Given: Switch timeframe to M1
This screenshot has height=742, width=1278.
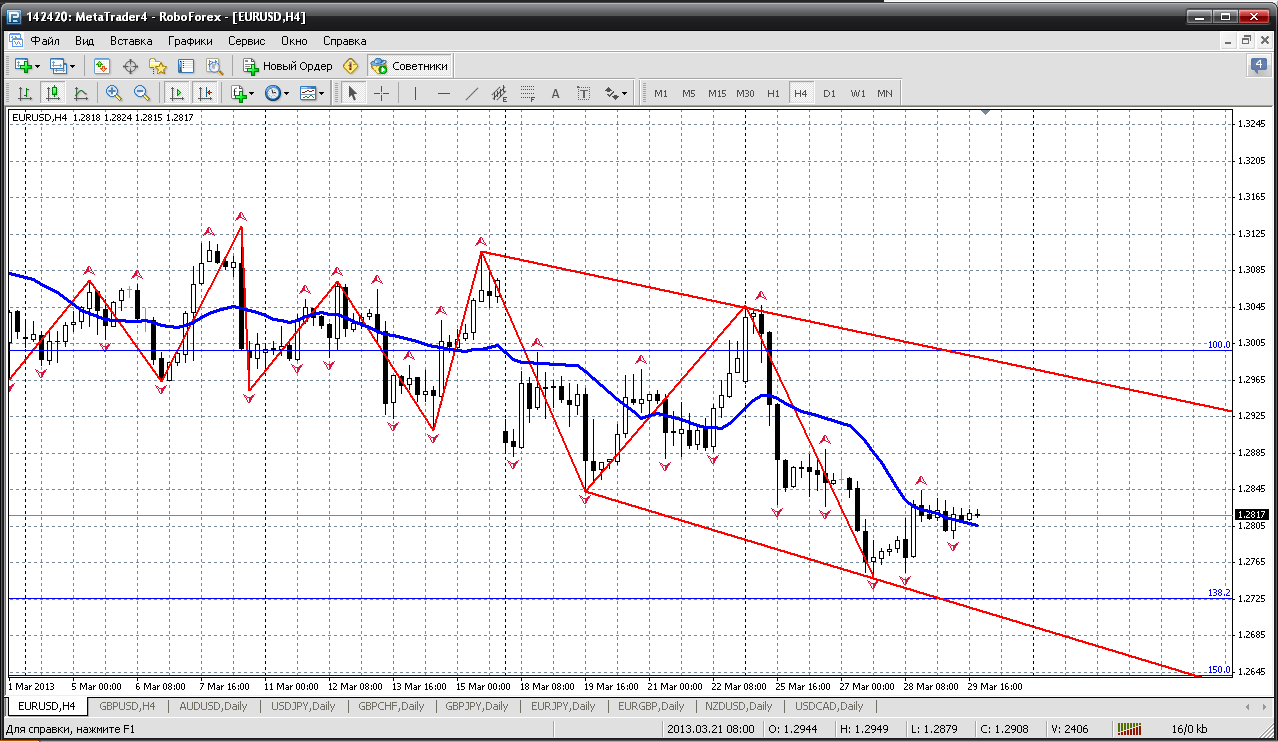Looking at the screenshot, I should (x=661, y=93).
